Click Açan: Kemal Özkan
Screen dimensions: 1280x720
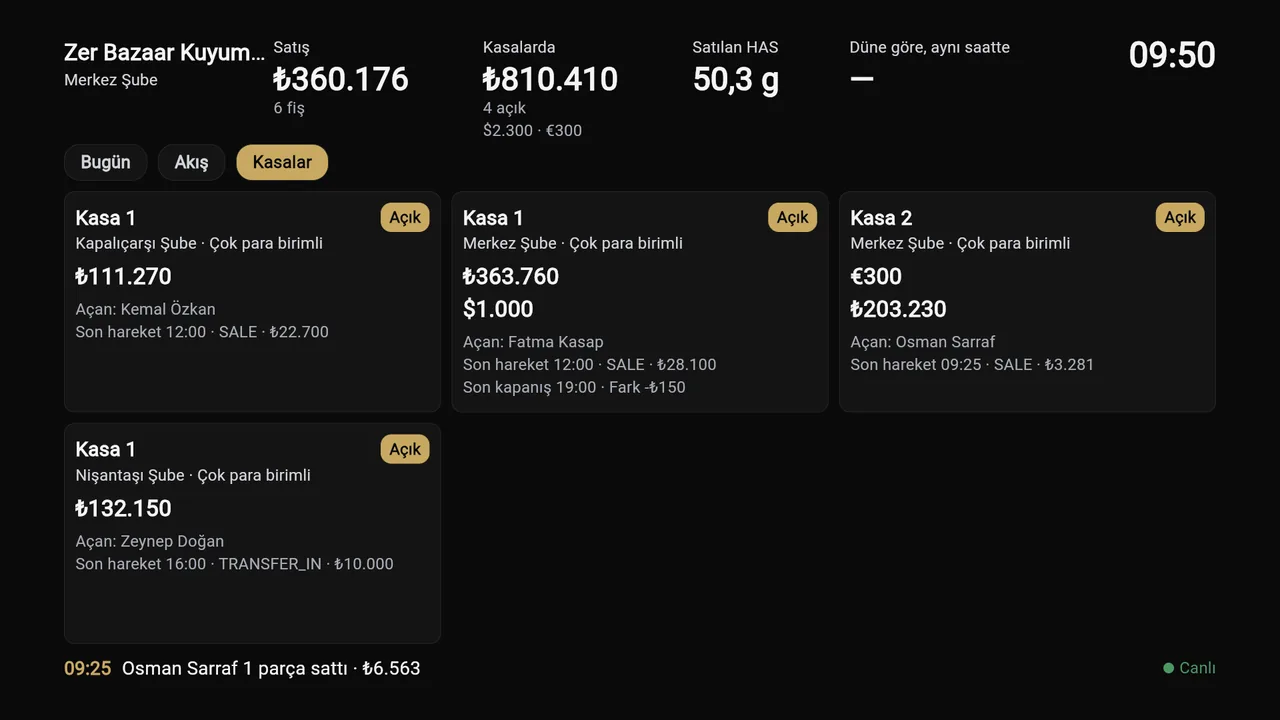pyautogui.click(x=145, y=309)
